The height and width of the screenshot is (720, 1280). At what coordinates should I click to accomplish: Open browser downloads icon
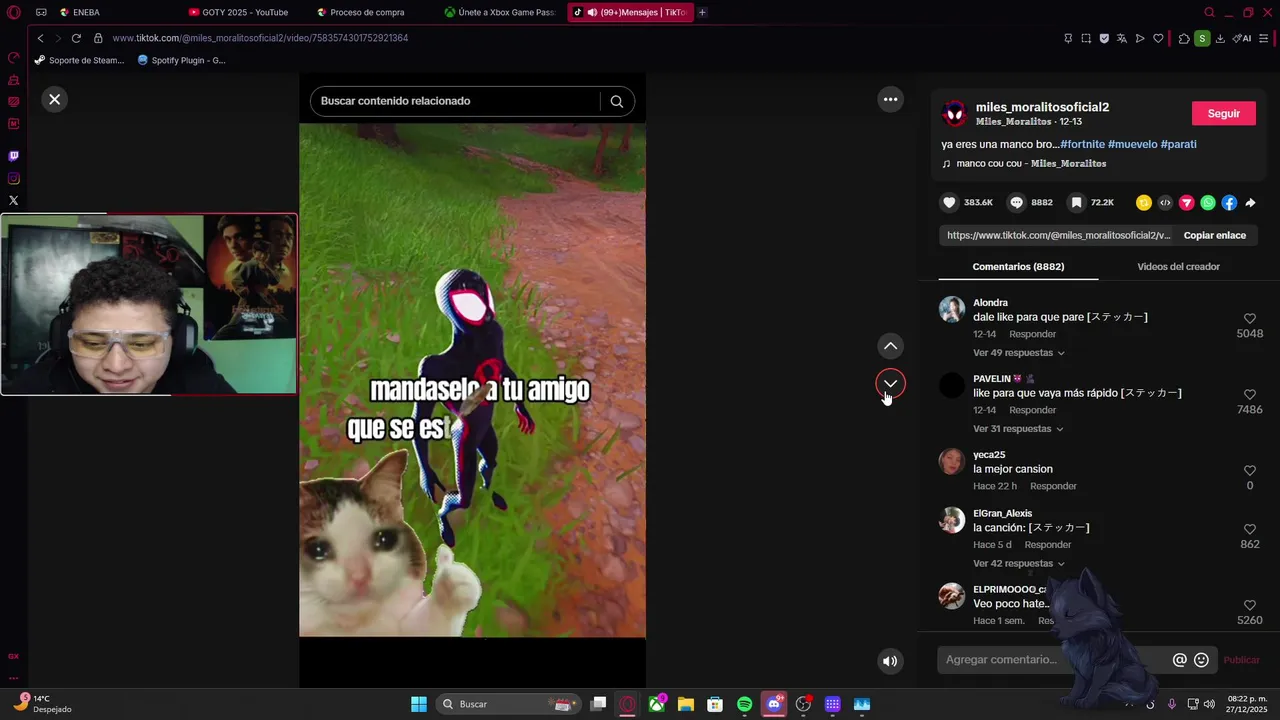(1220, 38)
